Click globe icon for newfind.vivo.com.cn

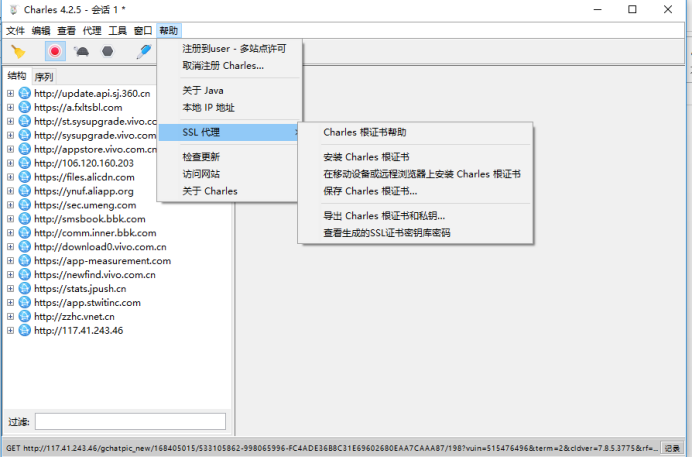click(x=25, y=274)
